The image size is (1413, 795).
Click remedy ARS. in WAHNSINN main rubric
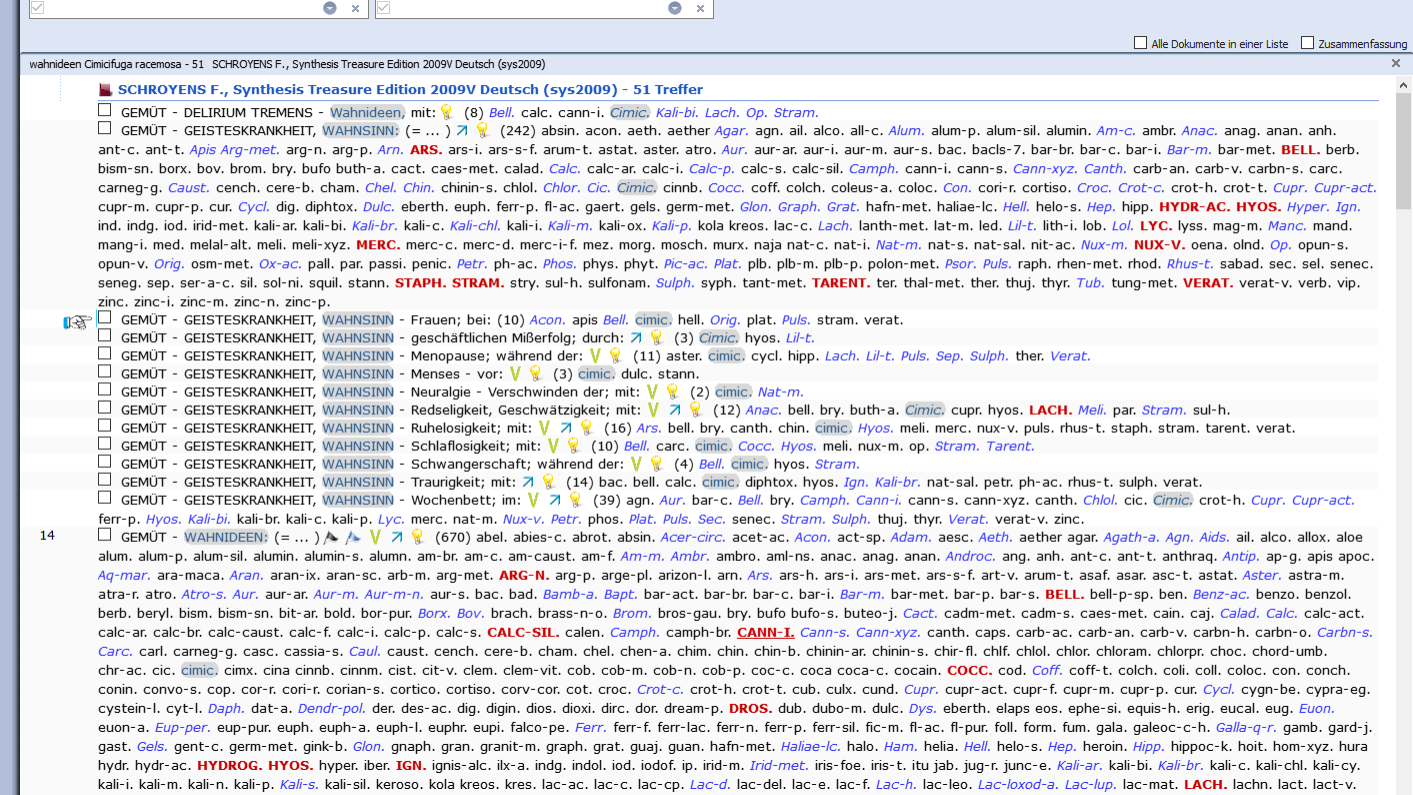point(426,149)
